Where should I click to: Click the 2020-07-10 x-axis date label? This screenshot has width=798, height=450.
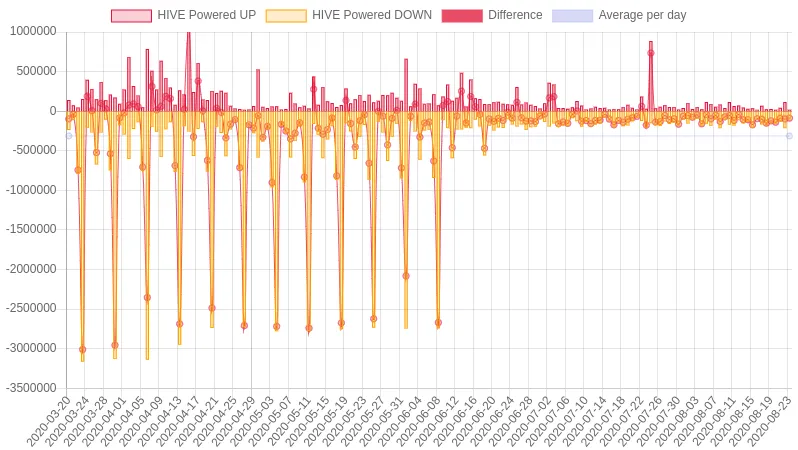[x=566, y=420]
